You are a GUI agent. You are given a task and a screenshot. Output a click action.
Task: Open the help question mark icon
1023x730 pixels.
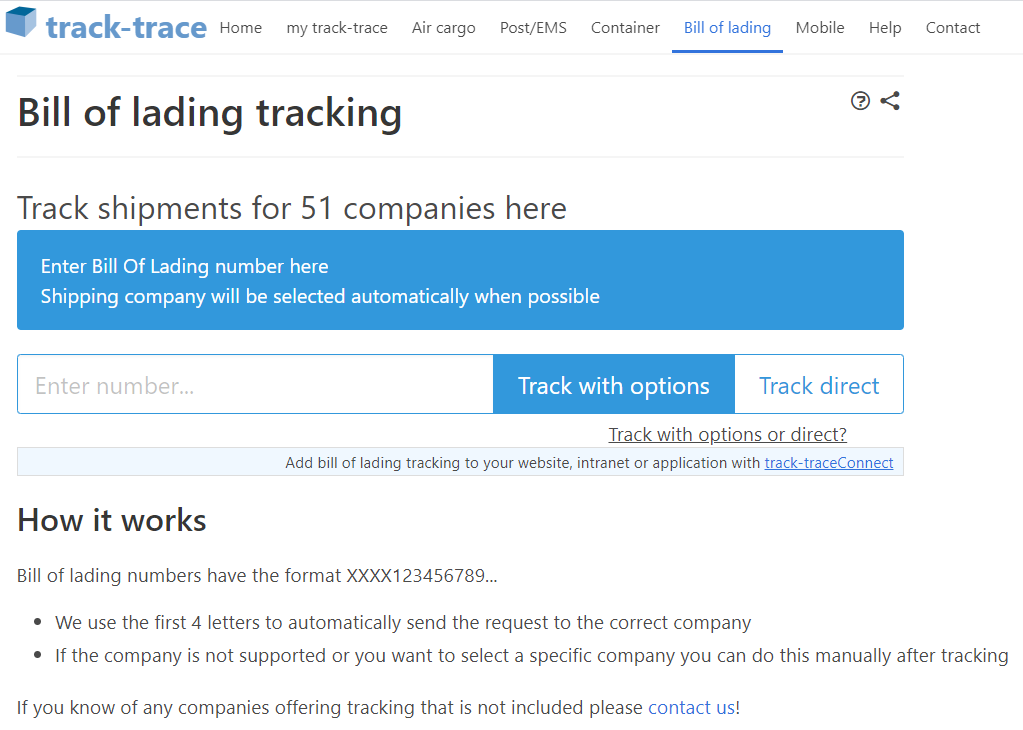(x=861, y=101)
